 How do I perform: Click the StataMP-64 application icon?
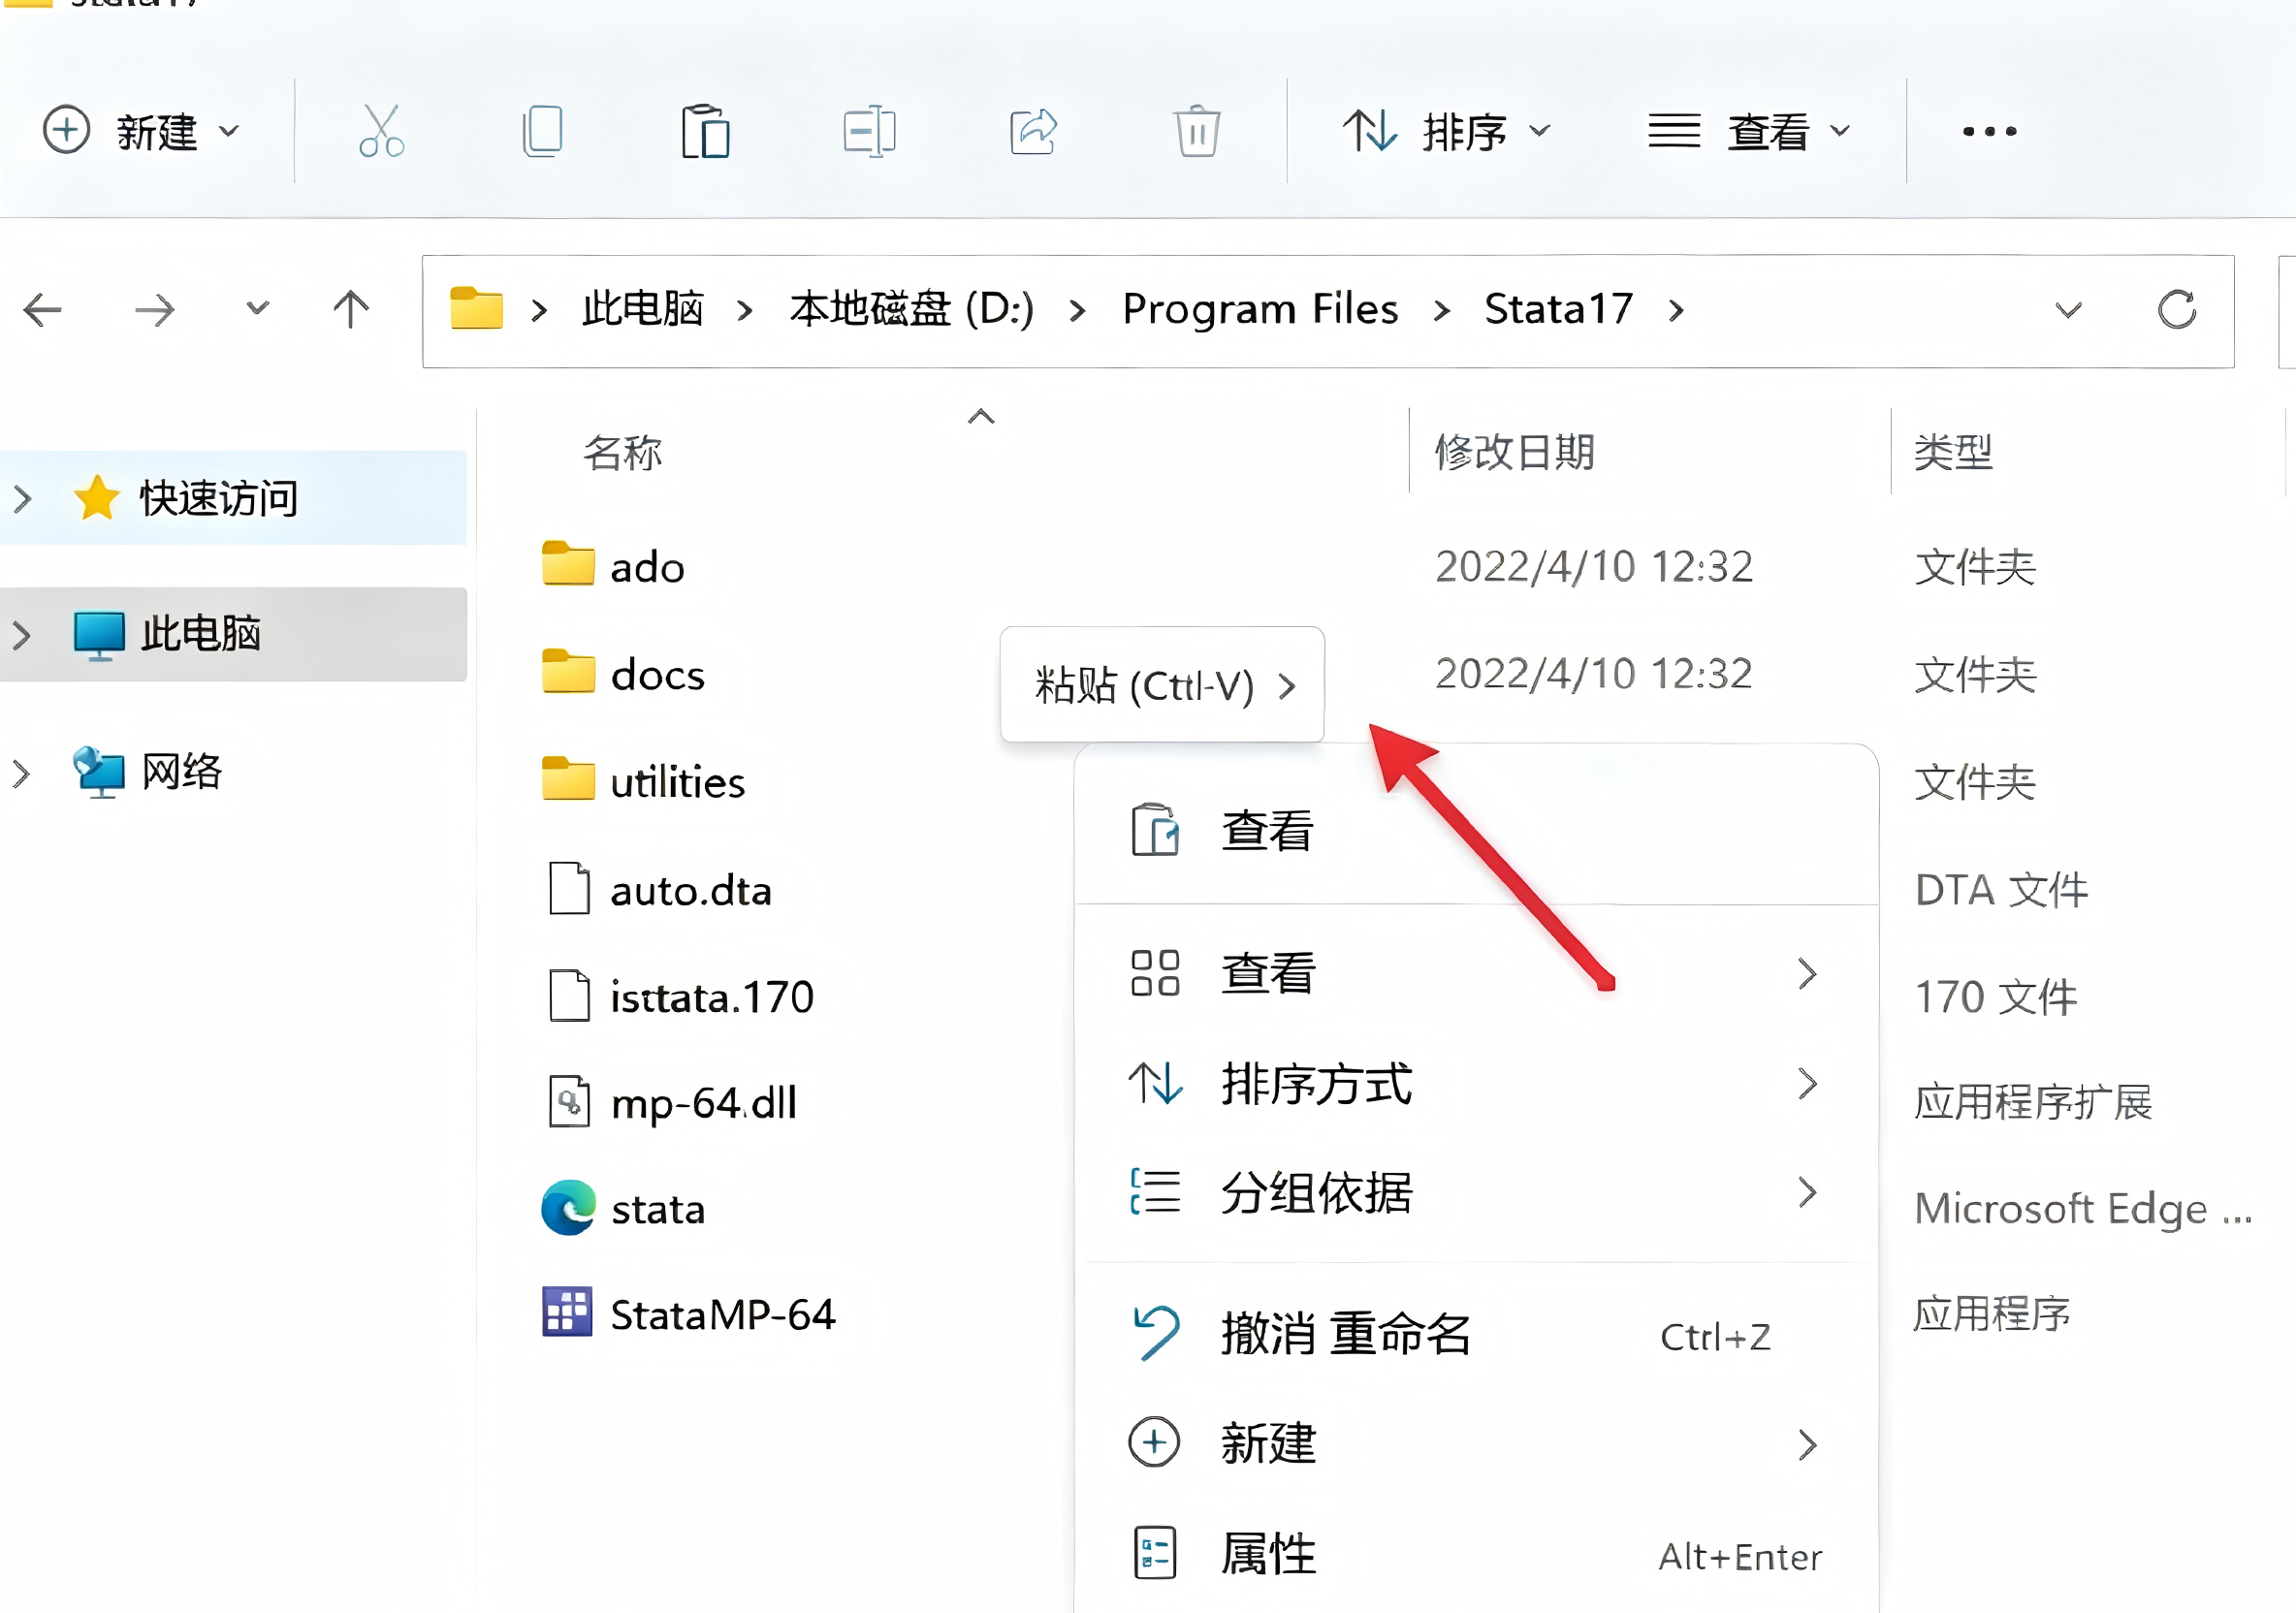point(567,1312)
